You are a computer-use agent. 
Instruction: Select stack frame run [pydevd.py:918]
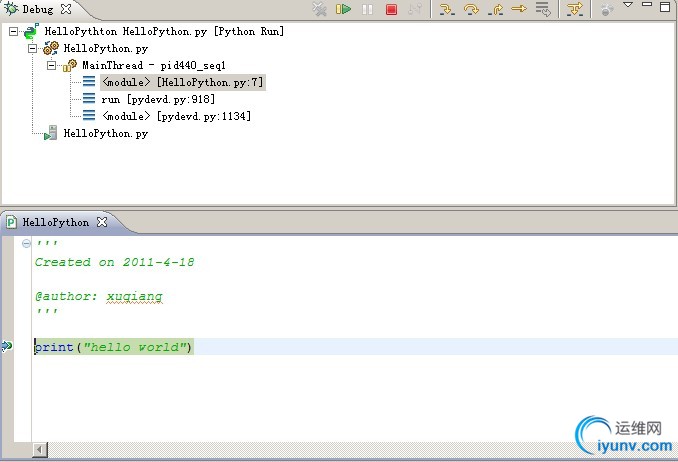(158, 99)
